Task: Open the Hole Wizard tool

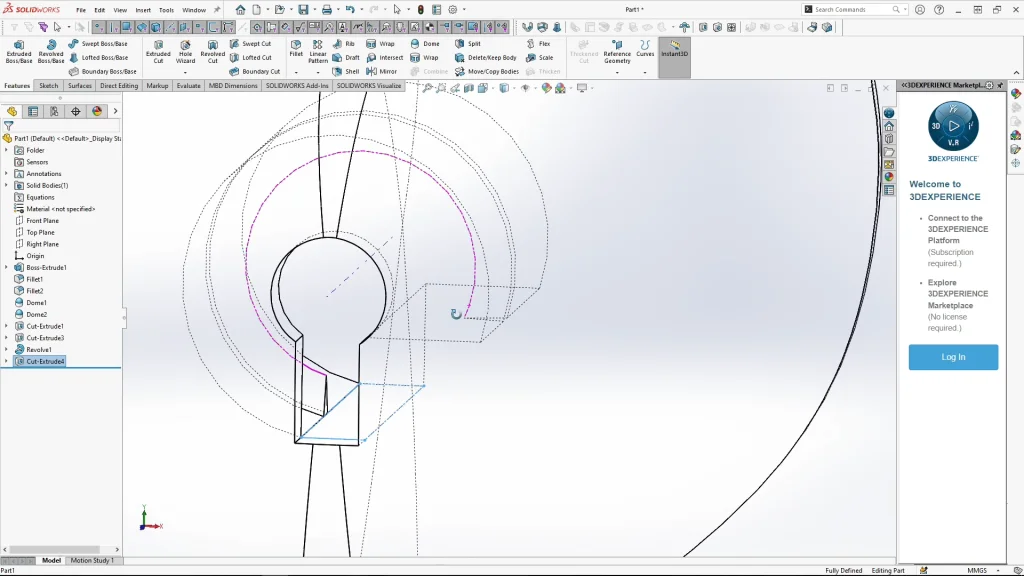Action: (x=185, y=52)
